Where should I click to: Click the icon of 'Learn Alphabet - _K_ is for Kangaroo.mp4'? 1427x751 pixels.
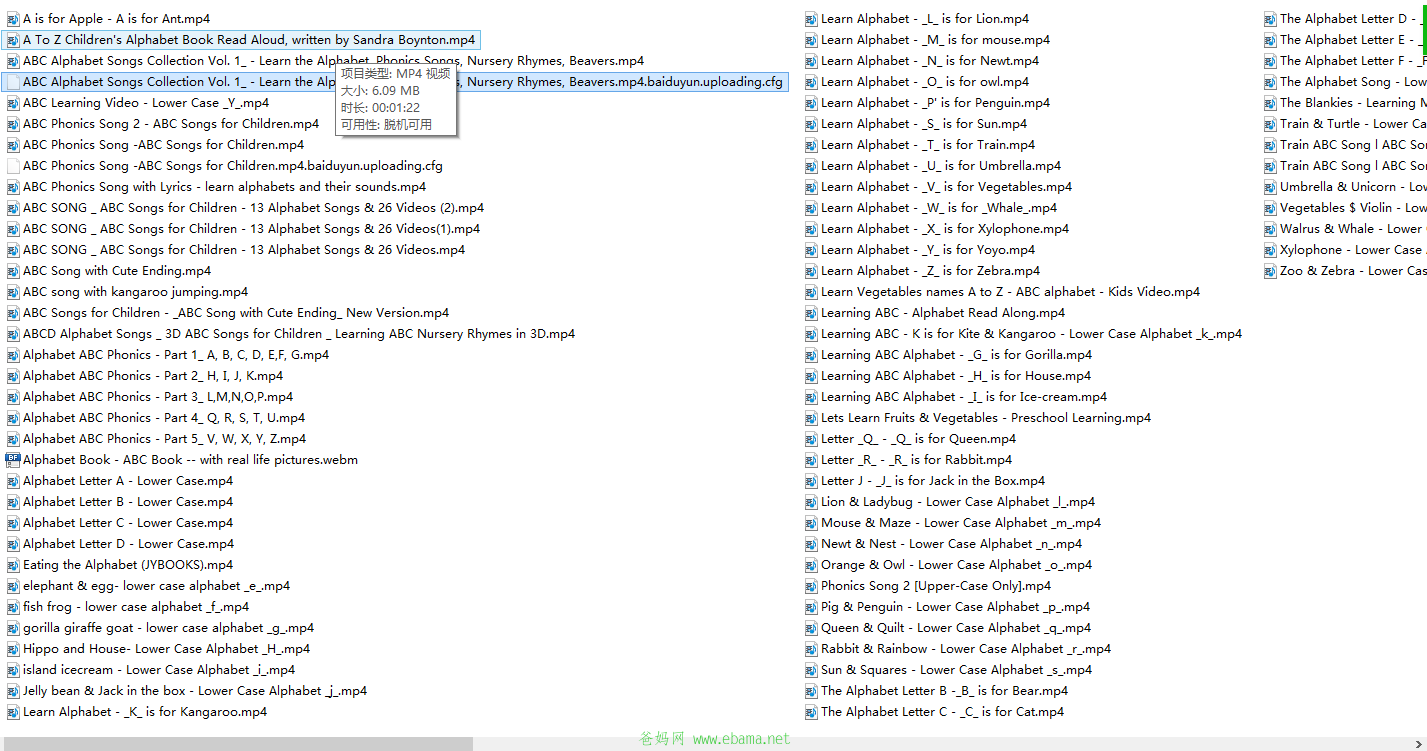click(x=13, y=712)
